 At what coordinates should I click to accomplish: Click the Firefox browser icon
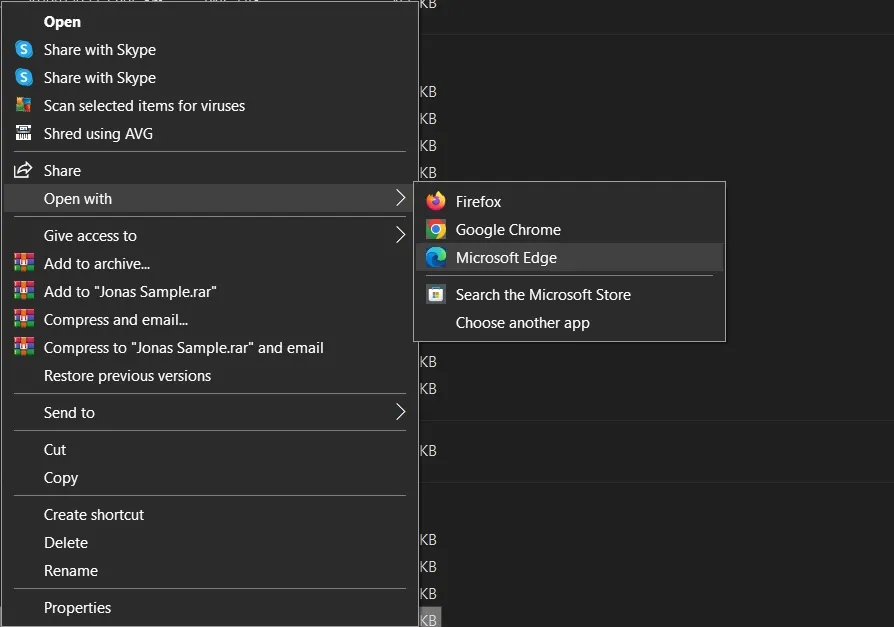(436, 201)
